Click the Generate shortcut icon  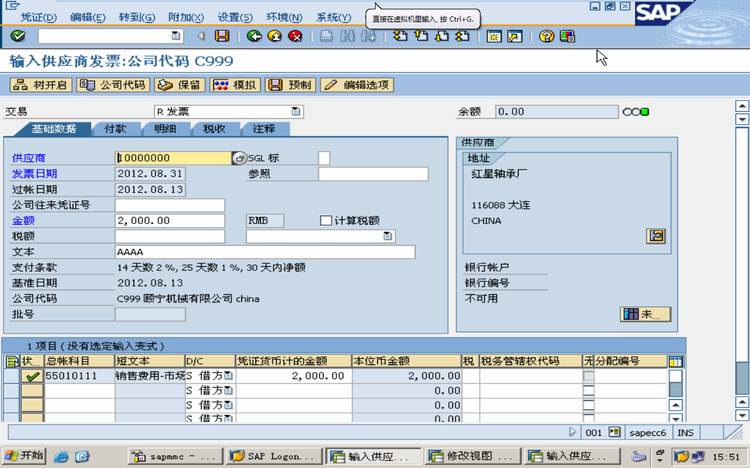(x=515, y=36)
